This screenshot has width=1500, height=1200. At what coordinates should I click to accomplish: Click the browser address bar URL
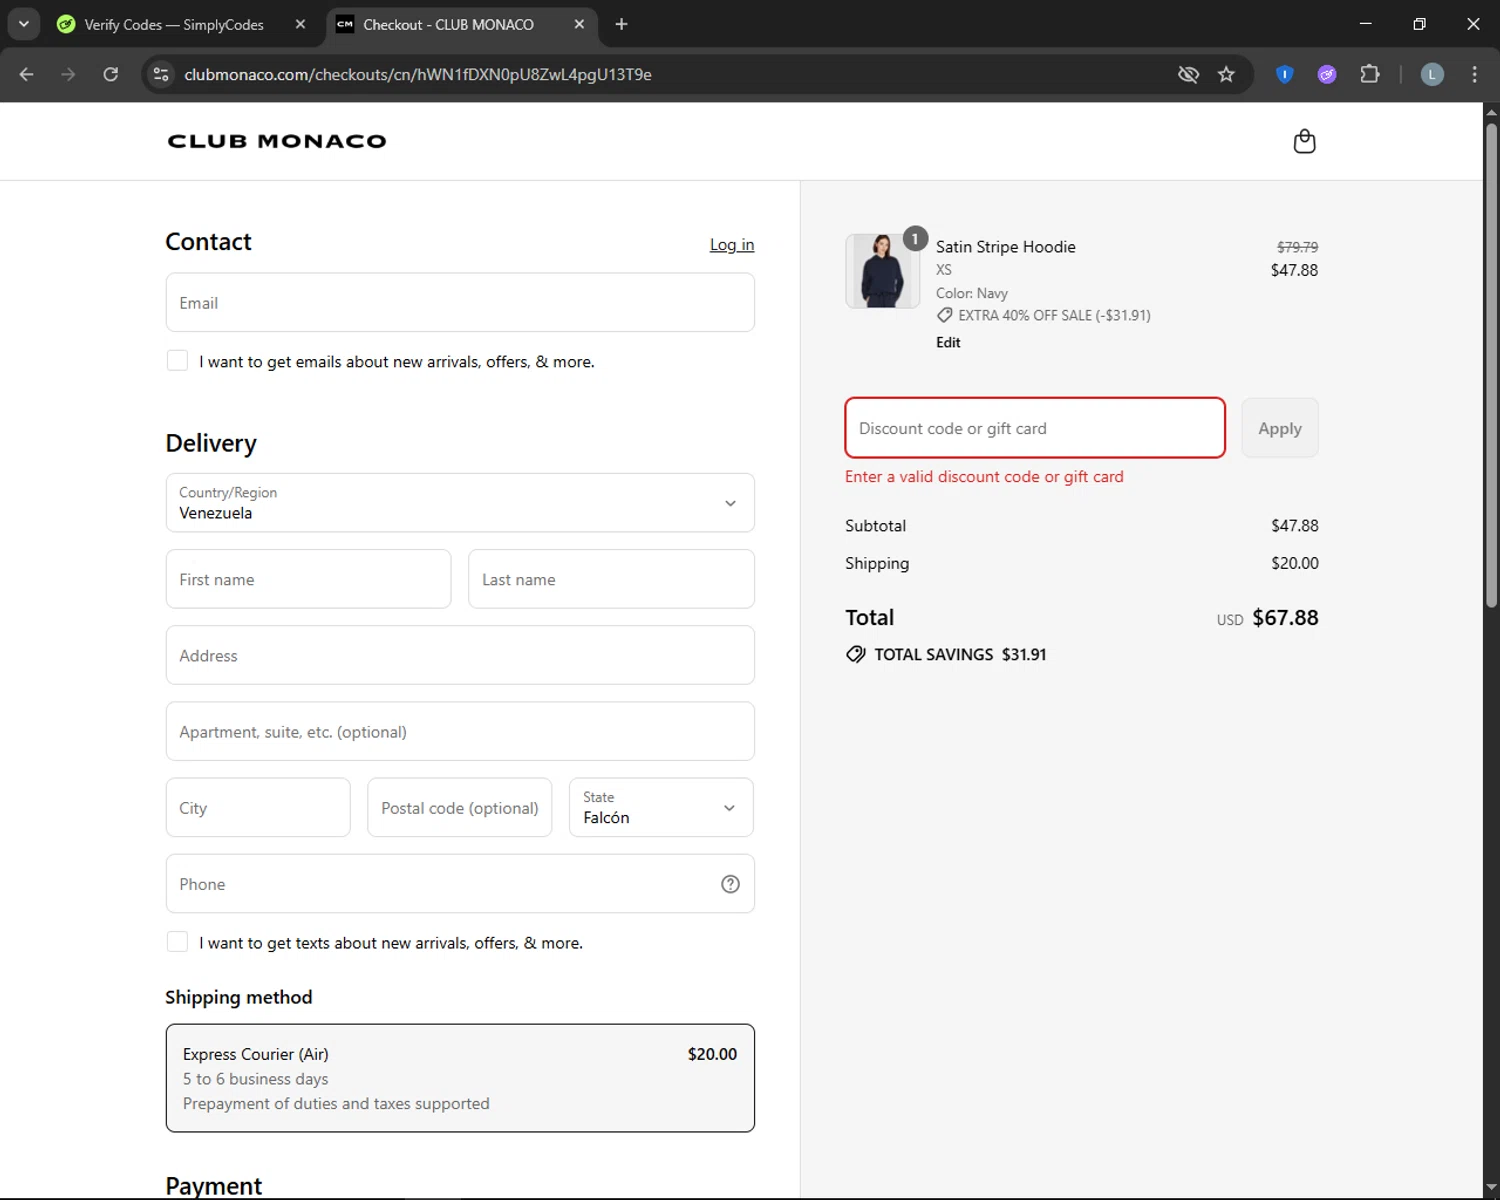point(418,74)
